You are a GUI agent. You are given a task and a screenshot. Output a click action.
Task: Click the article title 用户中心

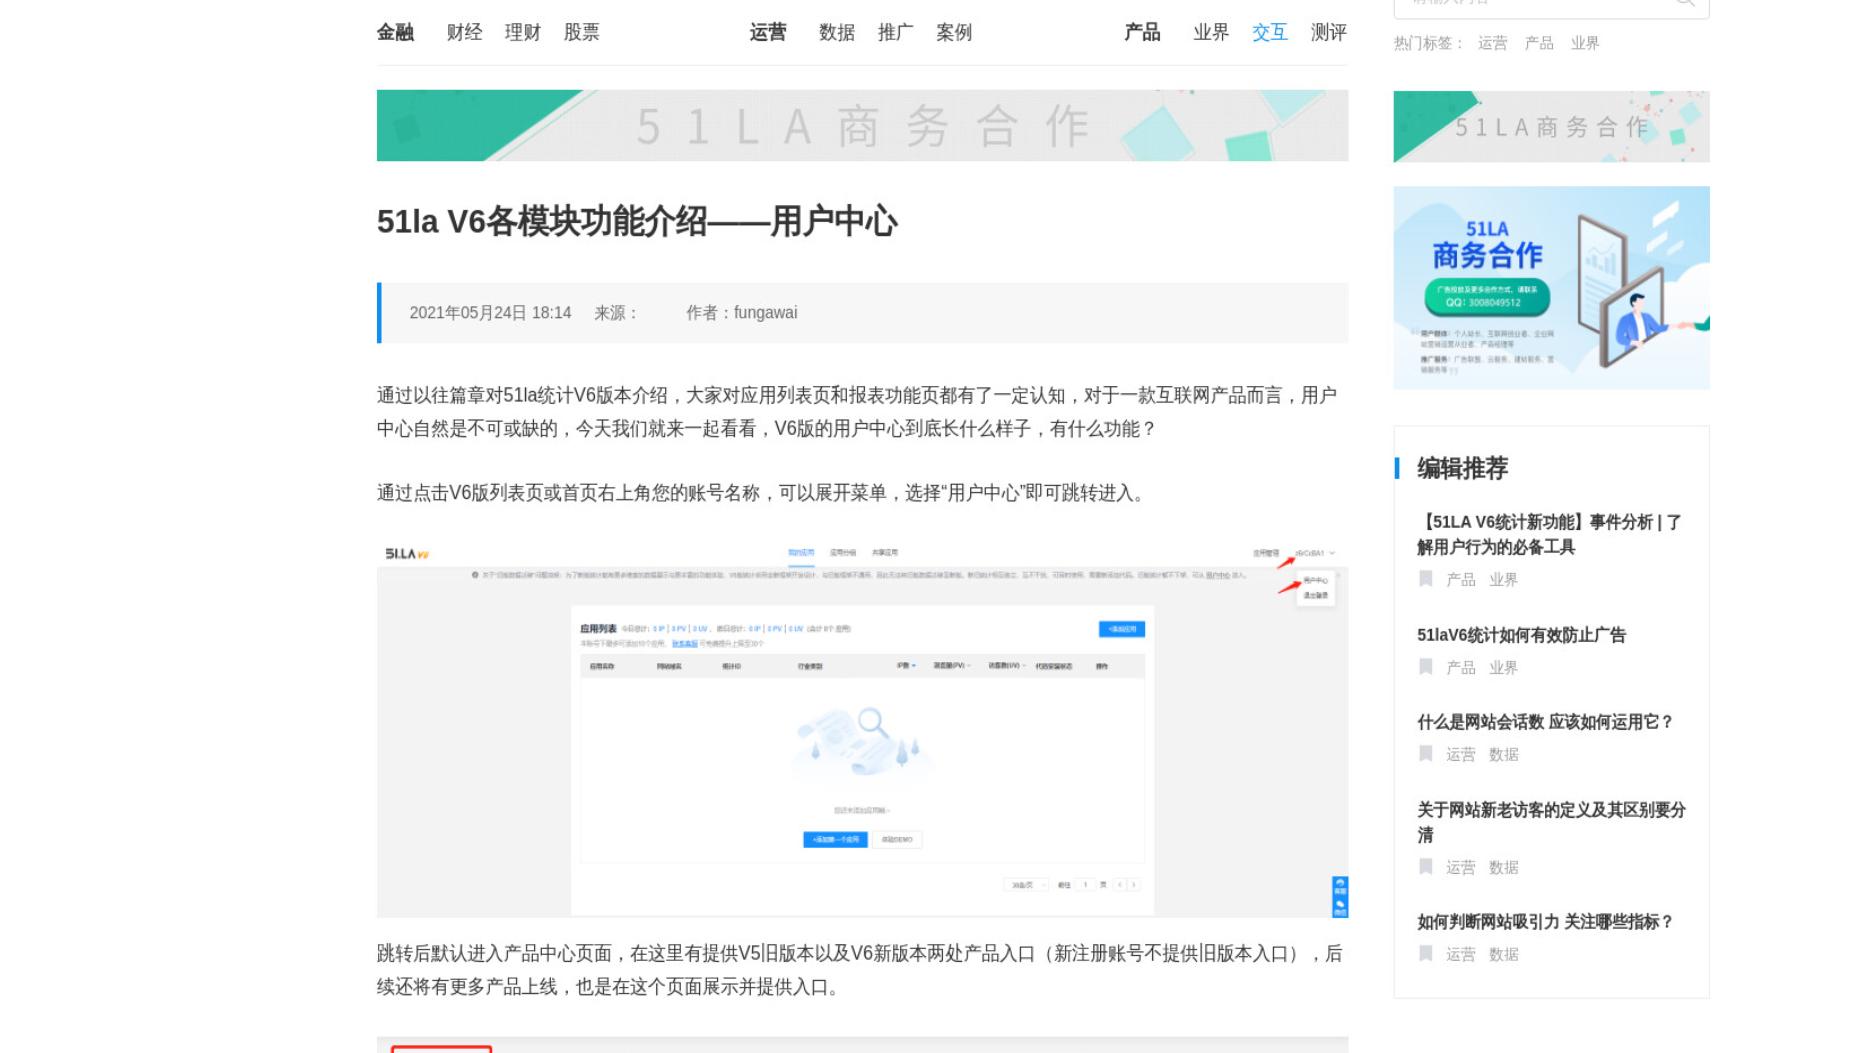[x=637, y=221]
